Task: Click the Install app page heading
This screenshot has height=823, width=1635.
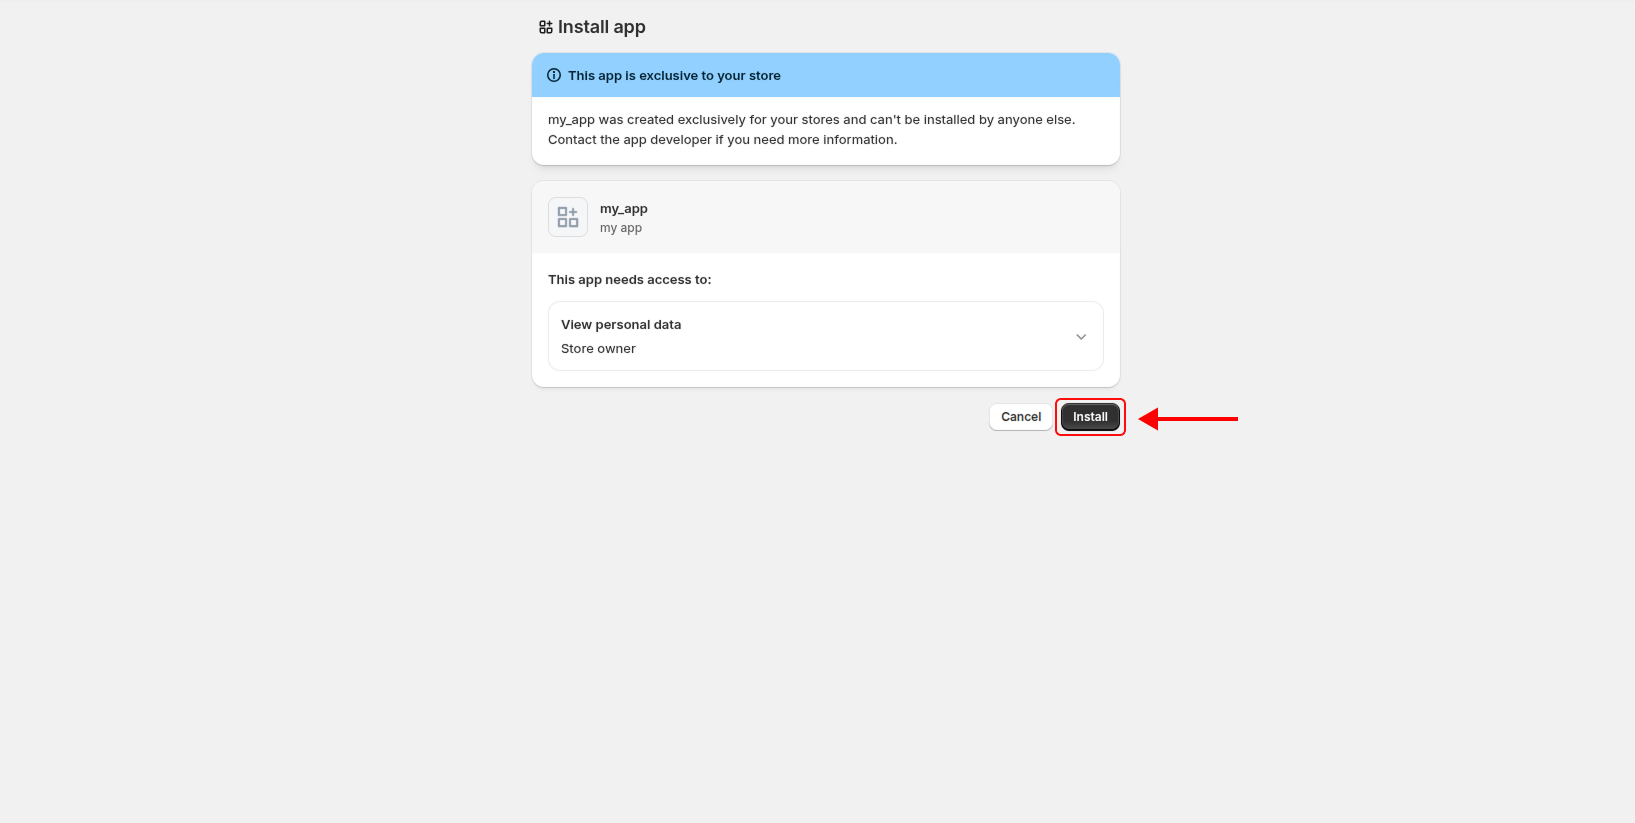Action: point(601,27)
